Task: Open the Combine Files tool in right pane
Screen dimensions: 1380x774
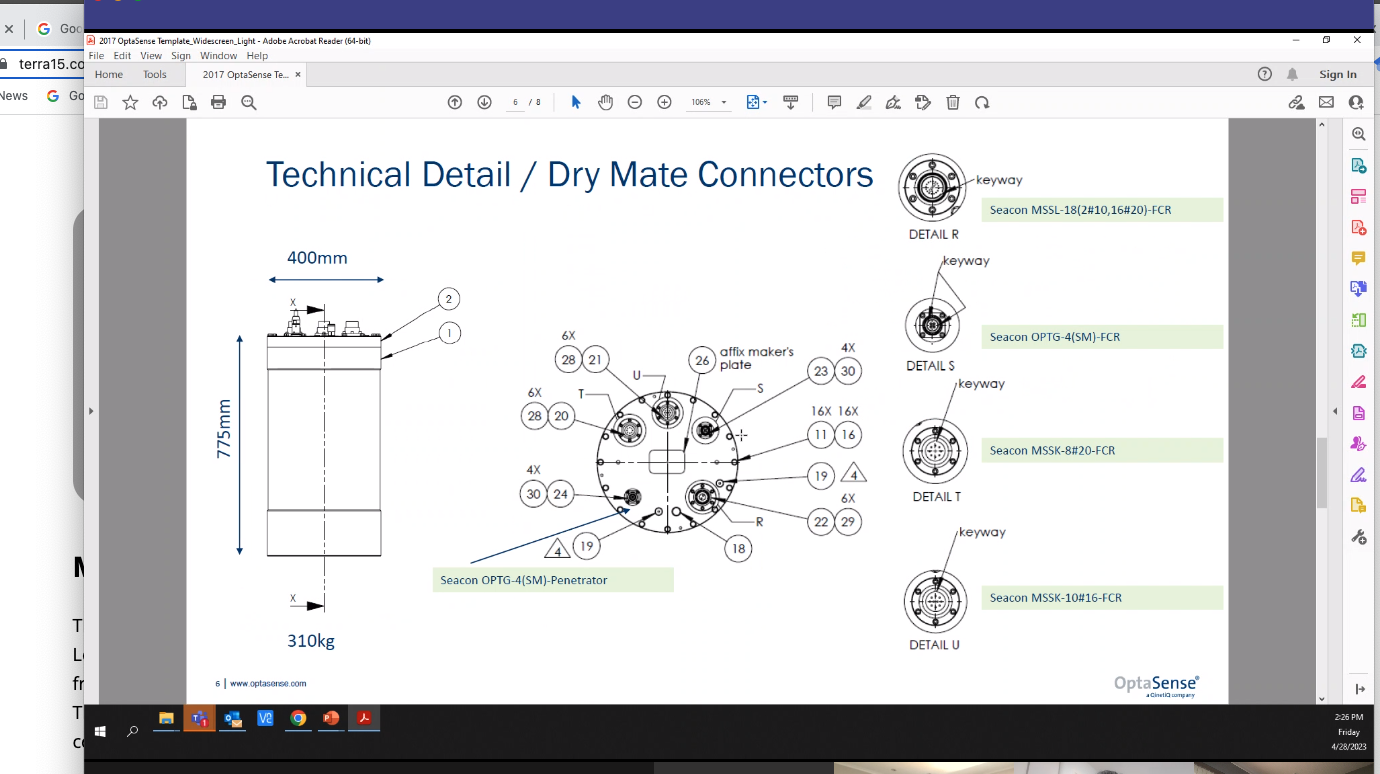Action: pos(1358,289)
